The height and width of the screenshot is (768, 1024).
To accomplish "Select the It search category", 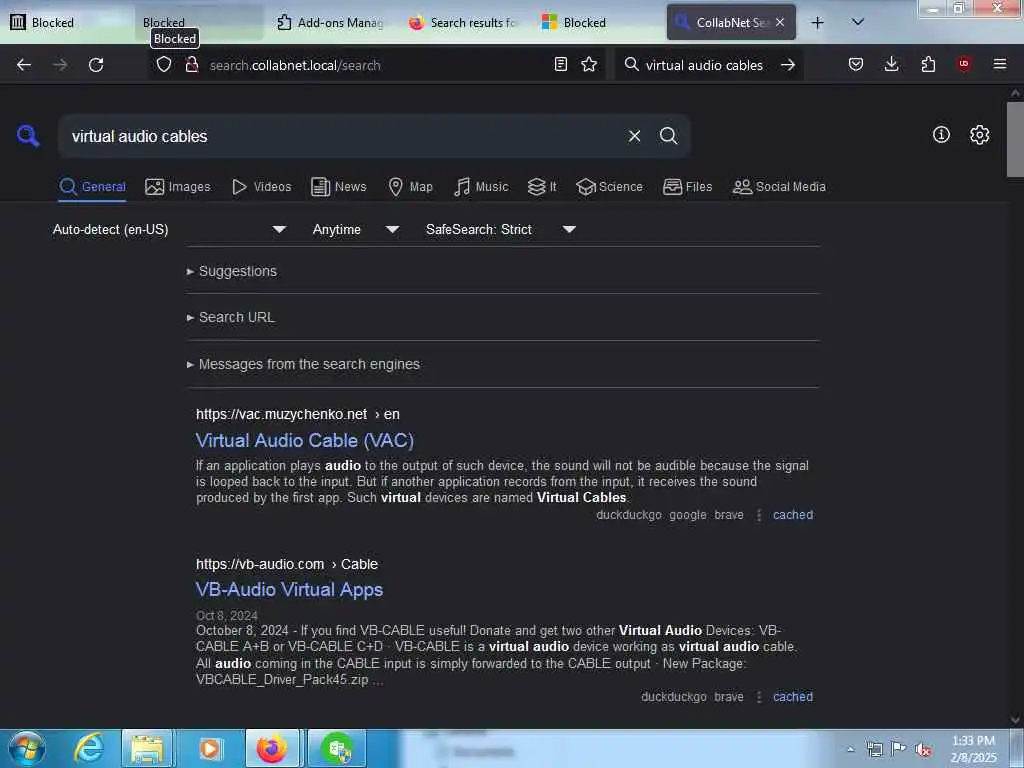I will point(542,187).
